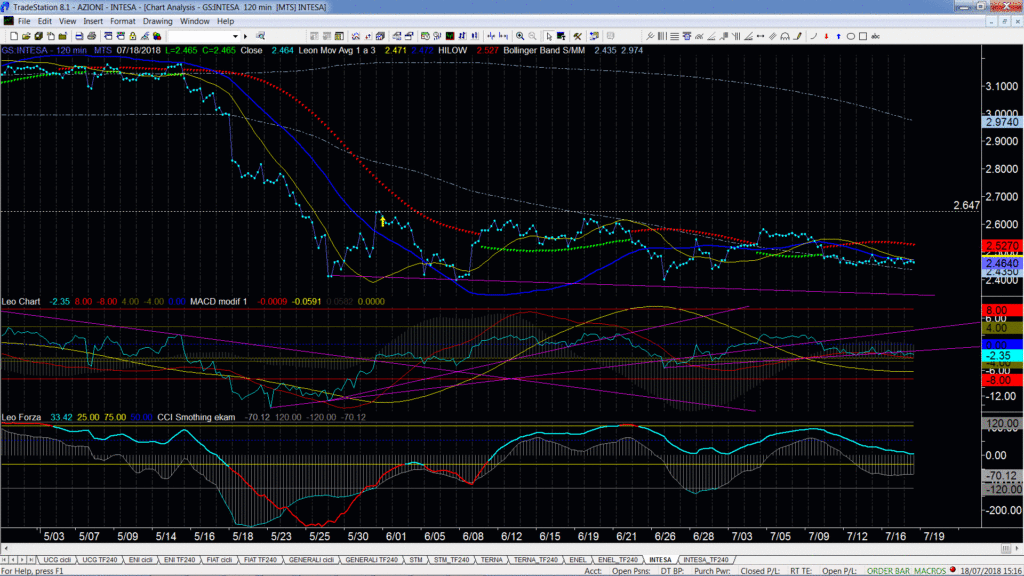Screen dimensions: 1024x576
Task: Click the 2.4640 last price label
Action: [x=1002, y=264]
